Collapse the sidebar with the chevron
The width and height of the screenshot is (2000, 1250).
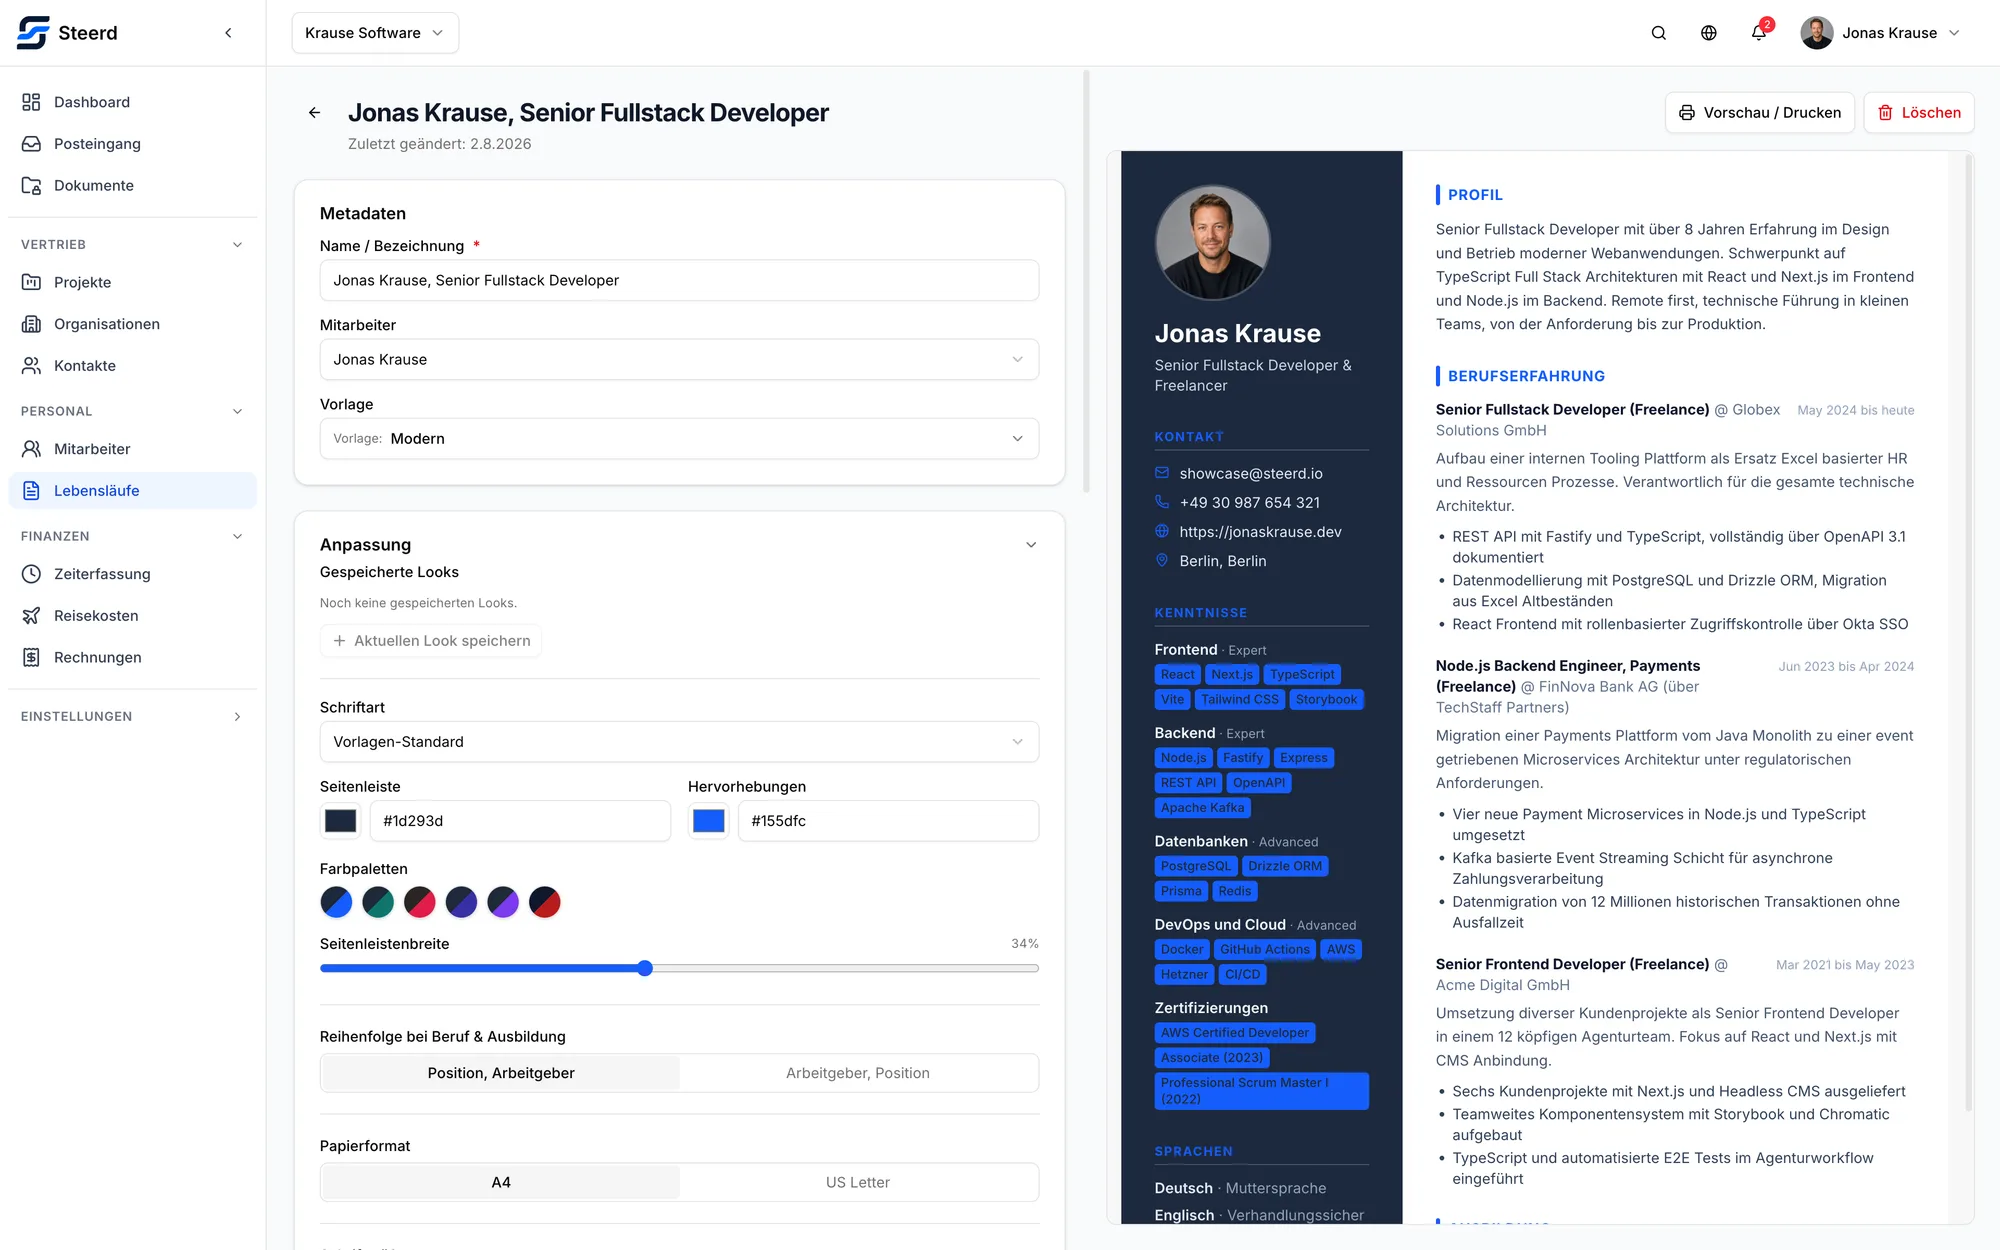click(228, 33)
